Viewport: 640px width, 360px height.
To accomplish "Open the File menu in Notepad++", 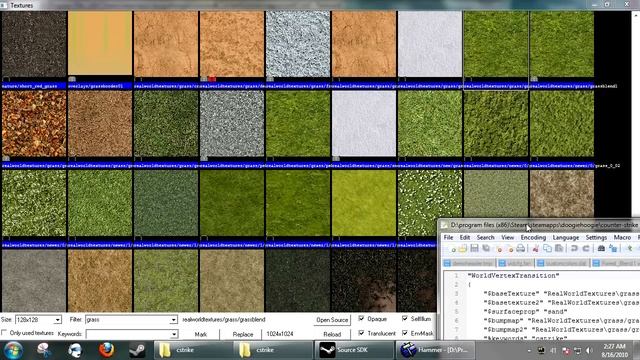I will 448,238.
